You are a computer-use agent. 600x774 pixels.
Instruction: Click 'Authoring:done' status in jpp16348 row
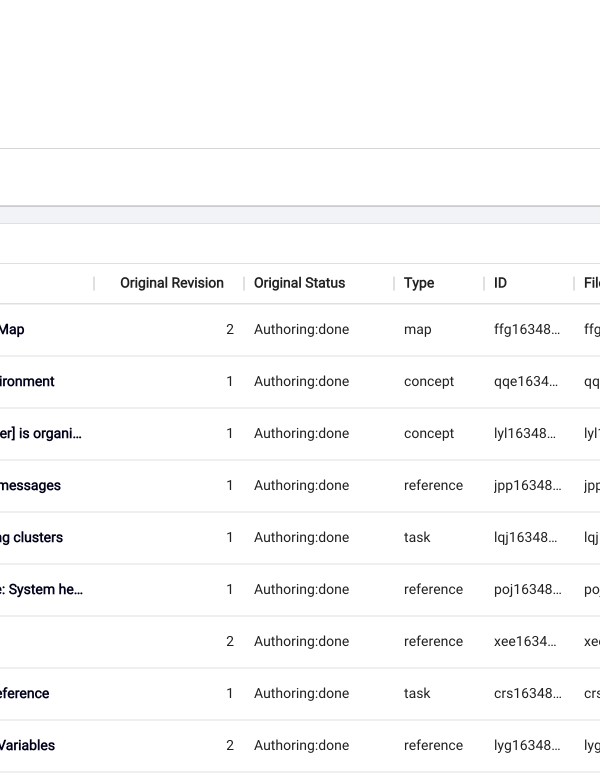[x=301, y=486]
